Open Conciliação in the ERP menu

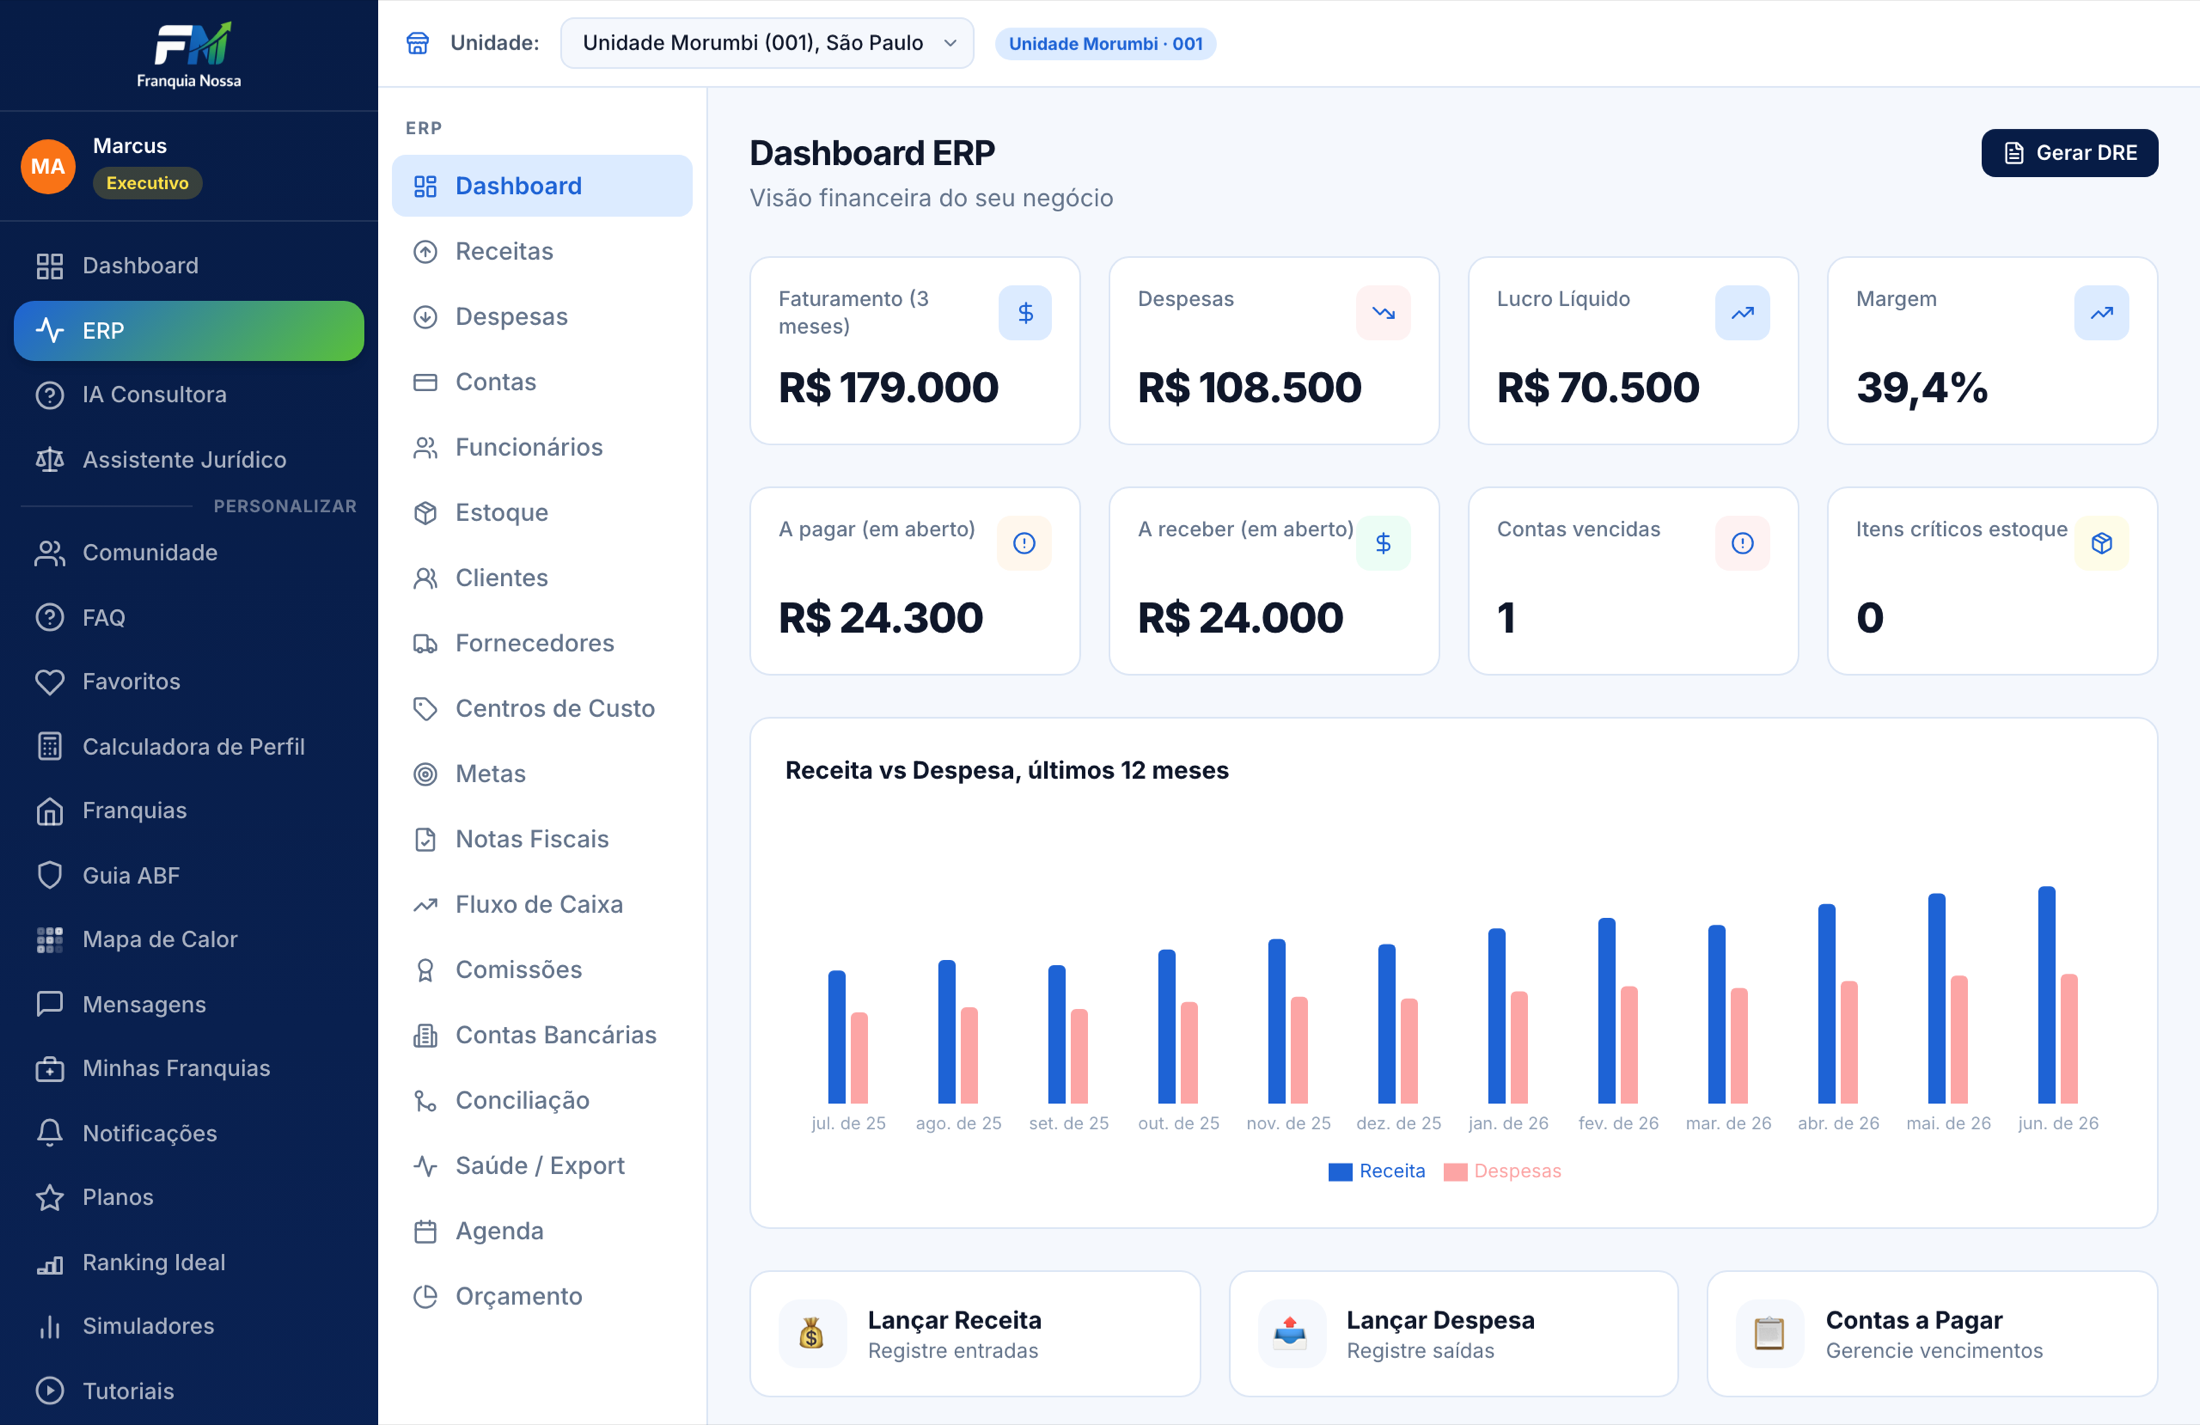542,1101
